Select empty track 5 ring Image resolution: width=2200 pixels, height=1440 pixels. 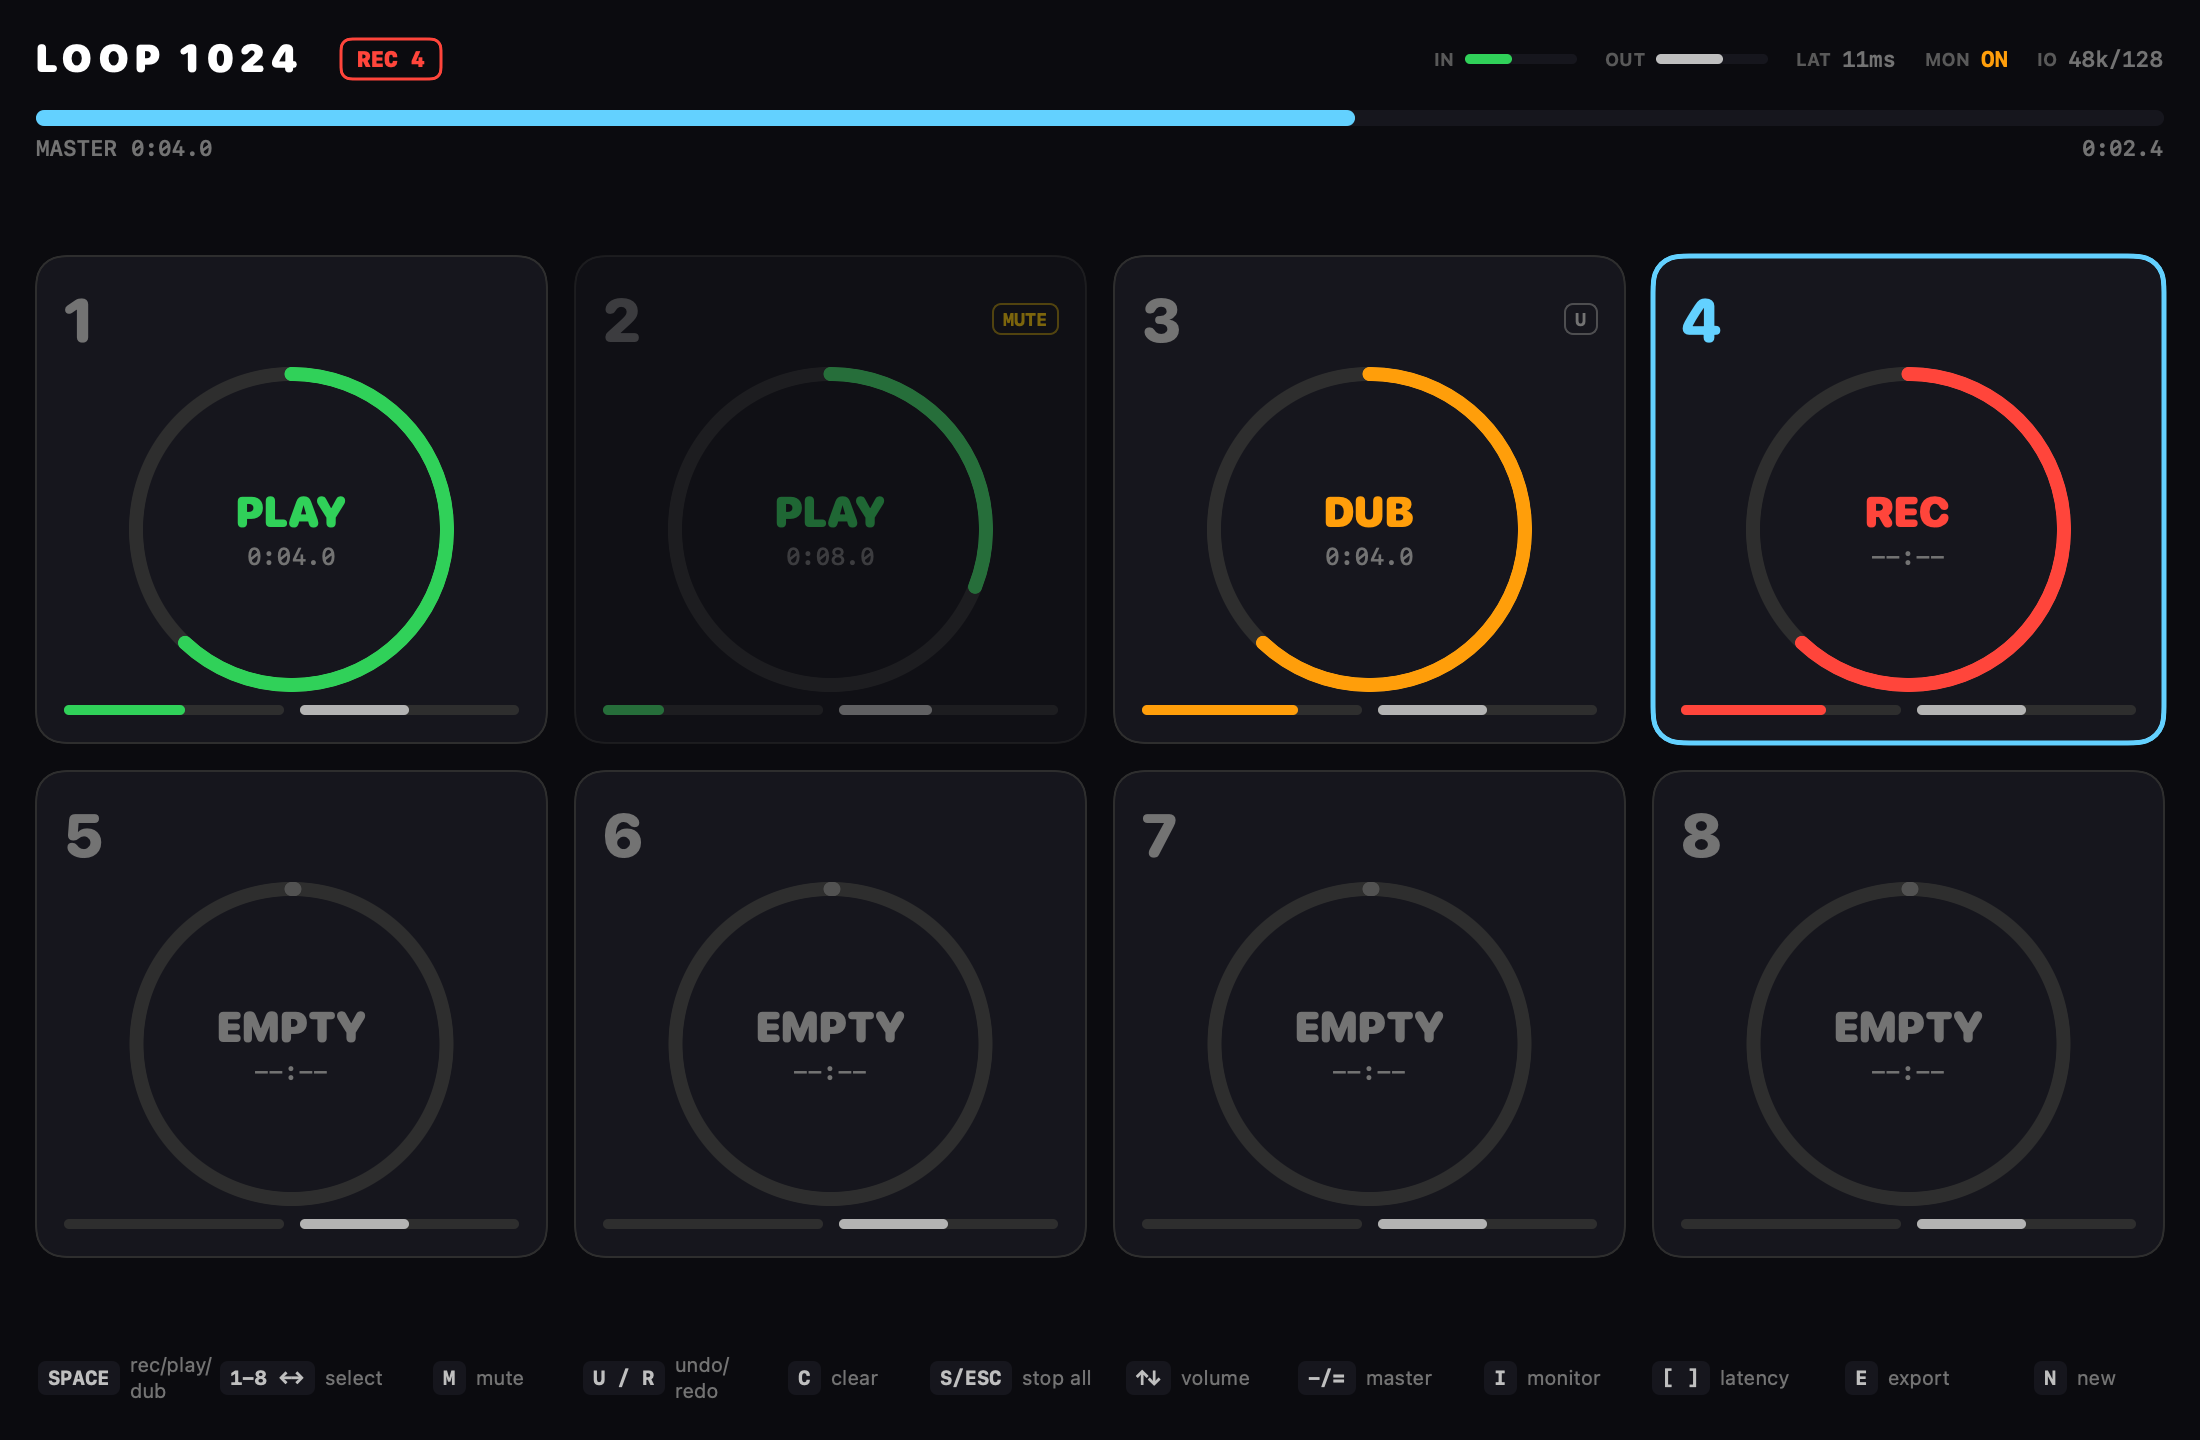291,1043
